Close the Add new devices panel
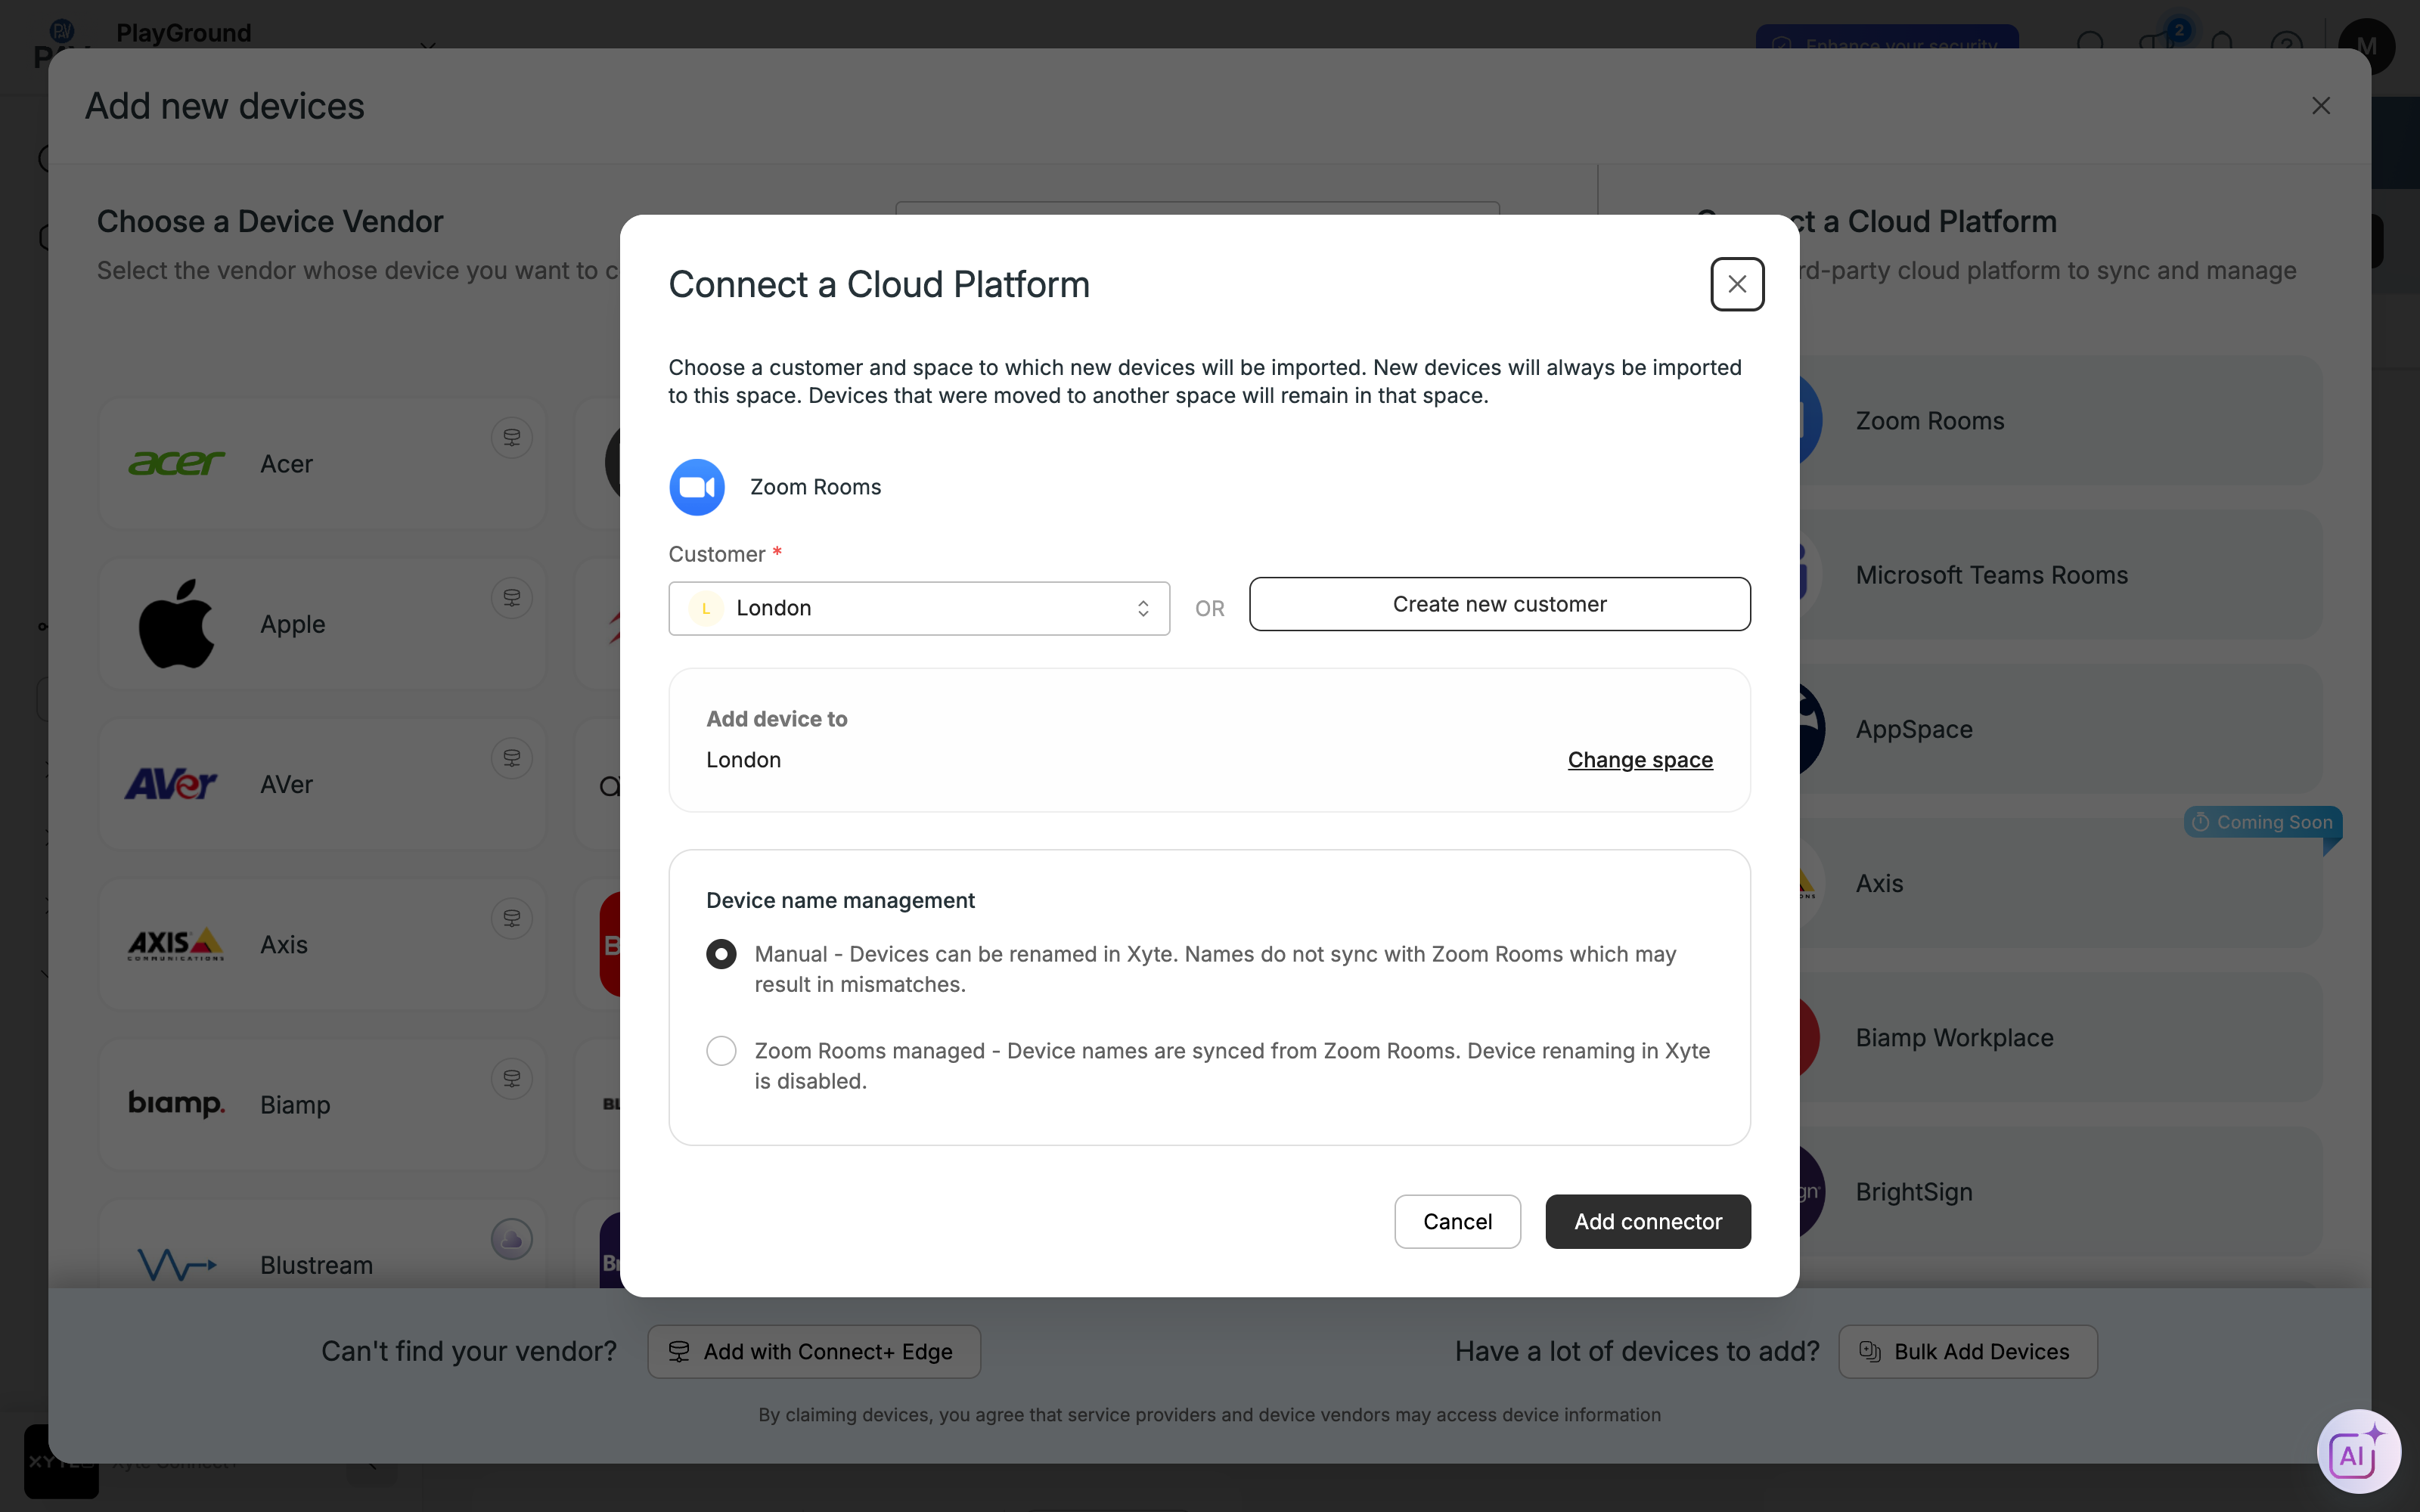2420x1512 pixels. tap(2321, 106)
